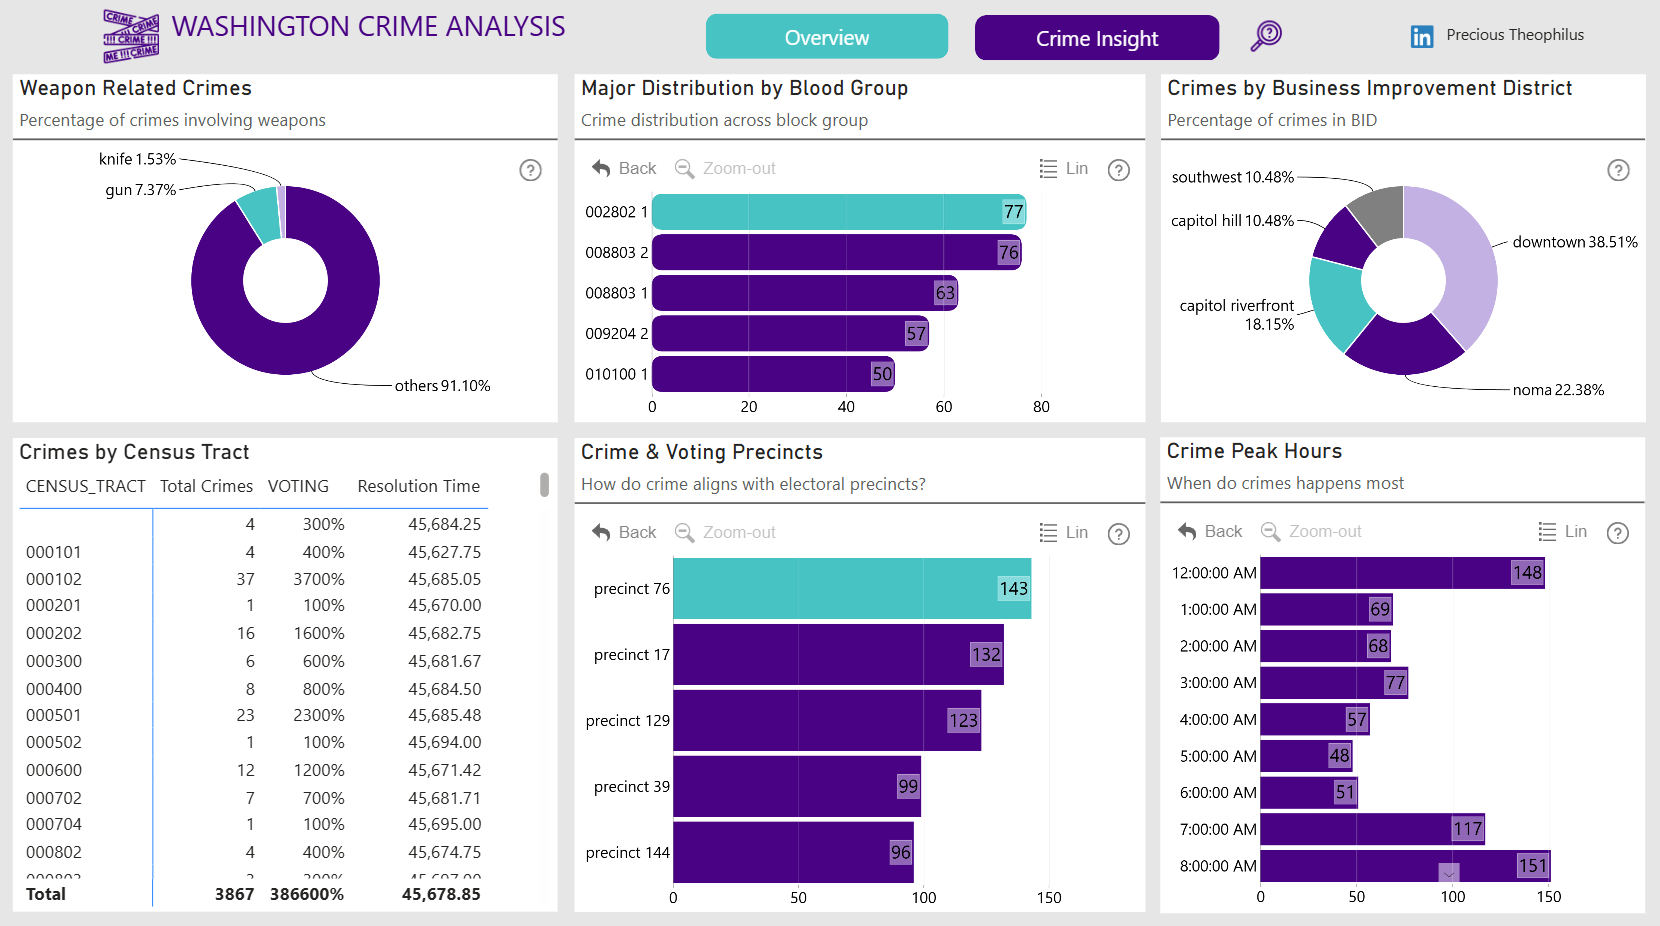This screenshot has height=926, width=1660.
Task: Open the Precious Theophilus profile link
Action: point(1515,35)
